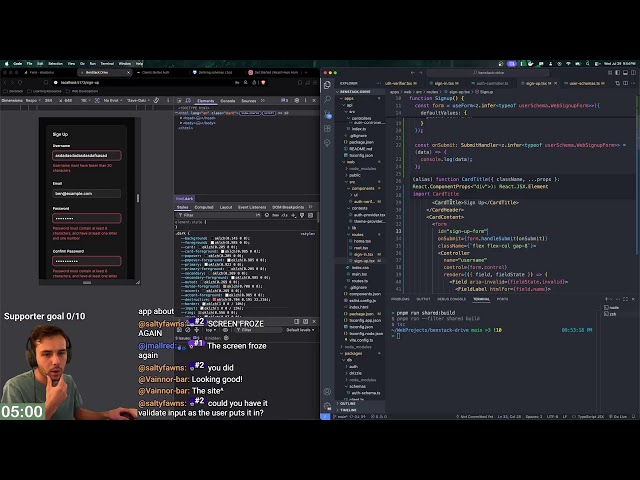Select the node terminal in terminal list
The height and width of the screenshot is (480, 640).
611,307
